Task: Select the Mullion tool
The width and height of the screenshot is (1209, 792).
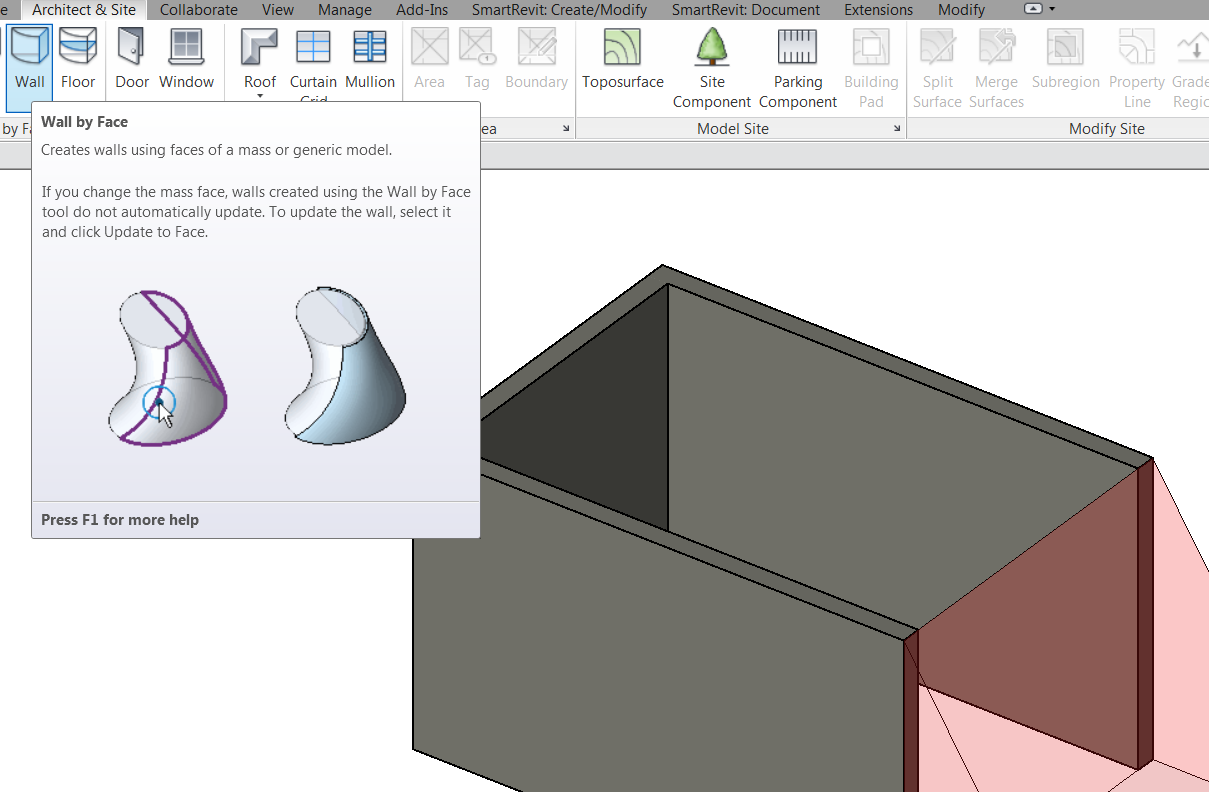Action: [370, 55]
